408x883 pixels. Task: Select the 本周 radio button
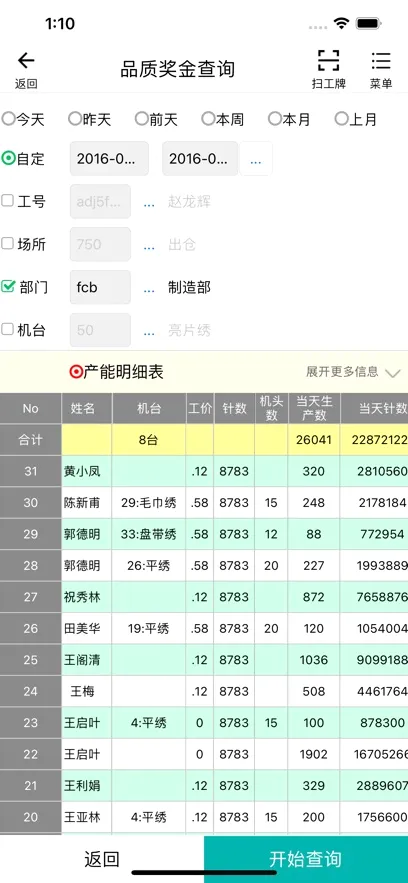click(208, 119)
